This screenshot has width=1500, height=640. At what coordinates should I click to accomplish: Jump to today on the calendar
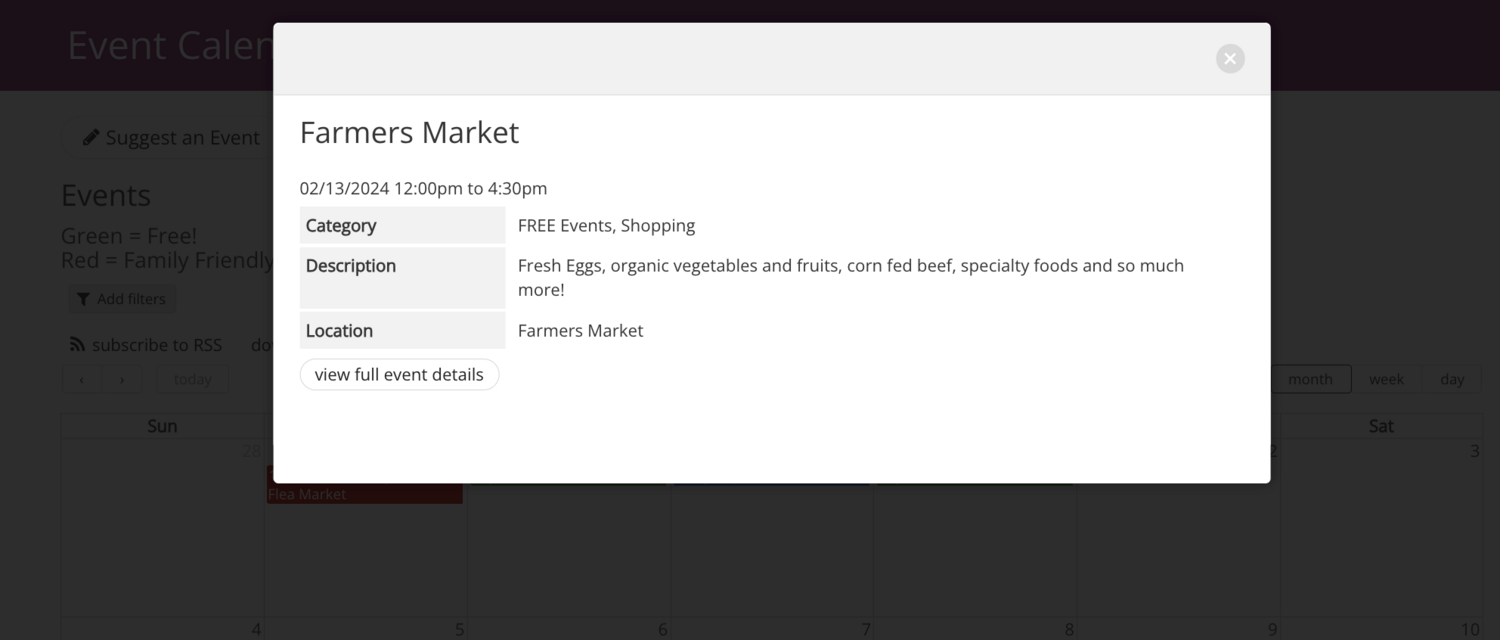[x=192, y=380]
